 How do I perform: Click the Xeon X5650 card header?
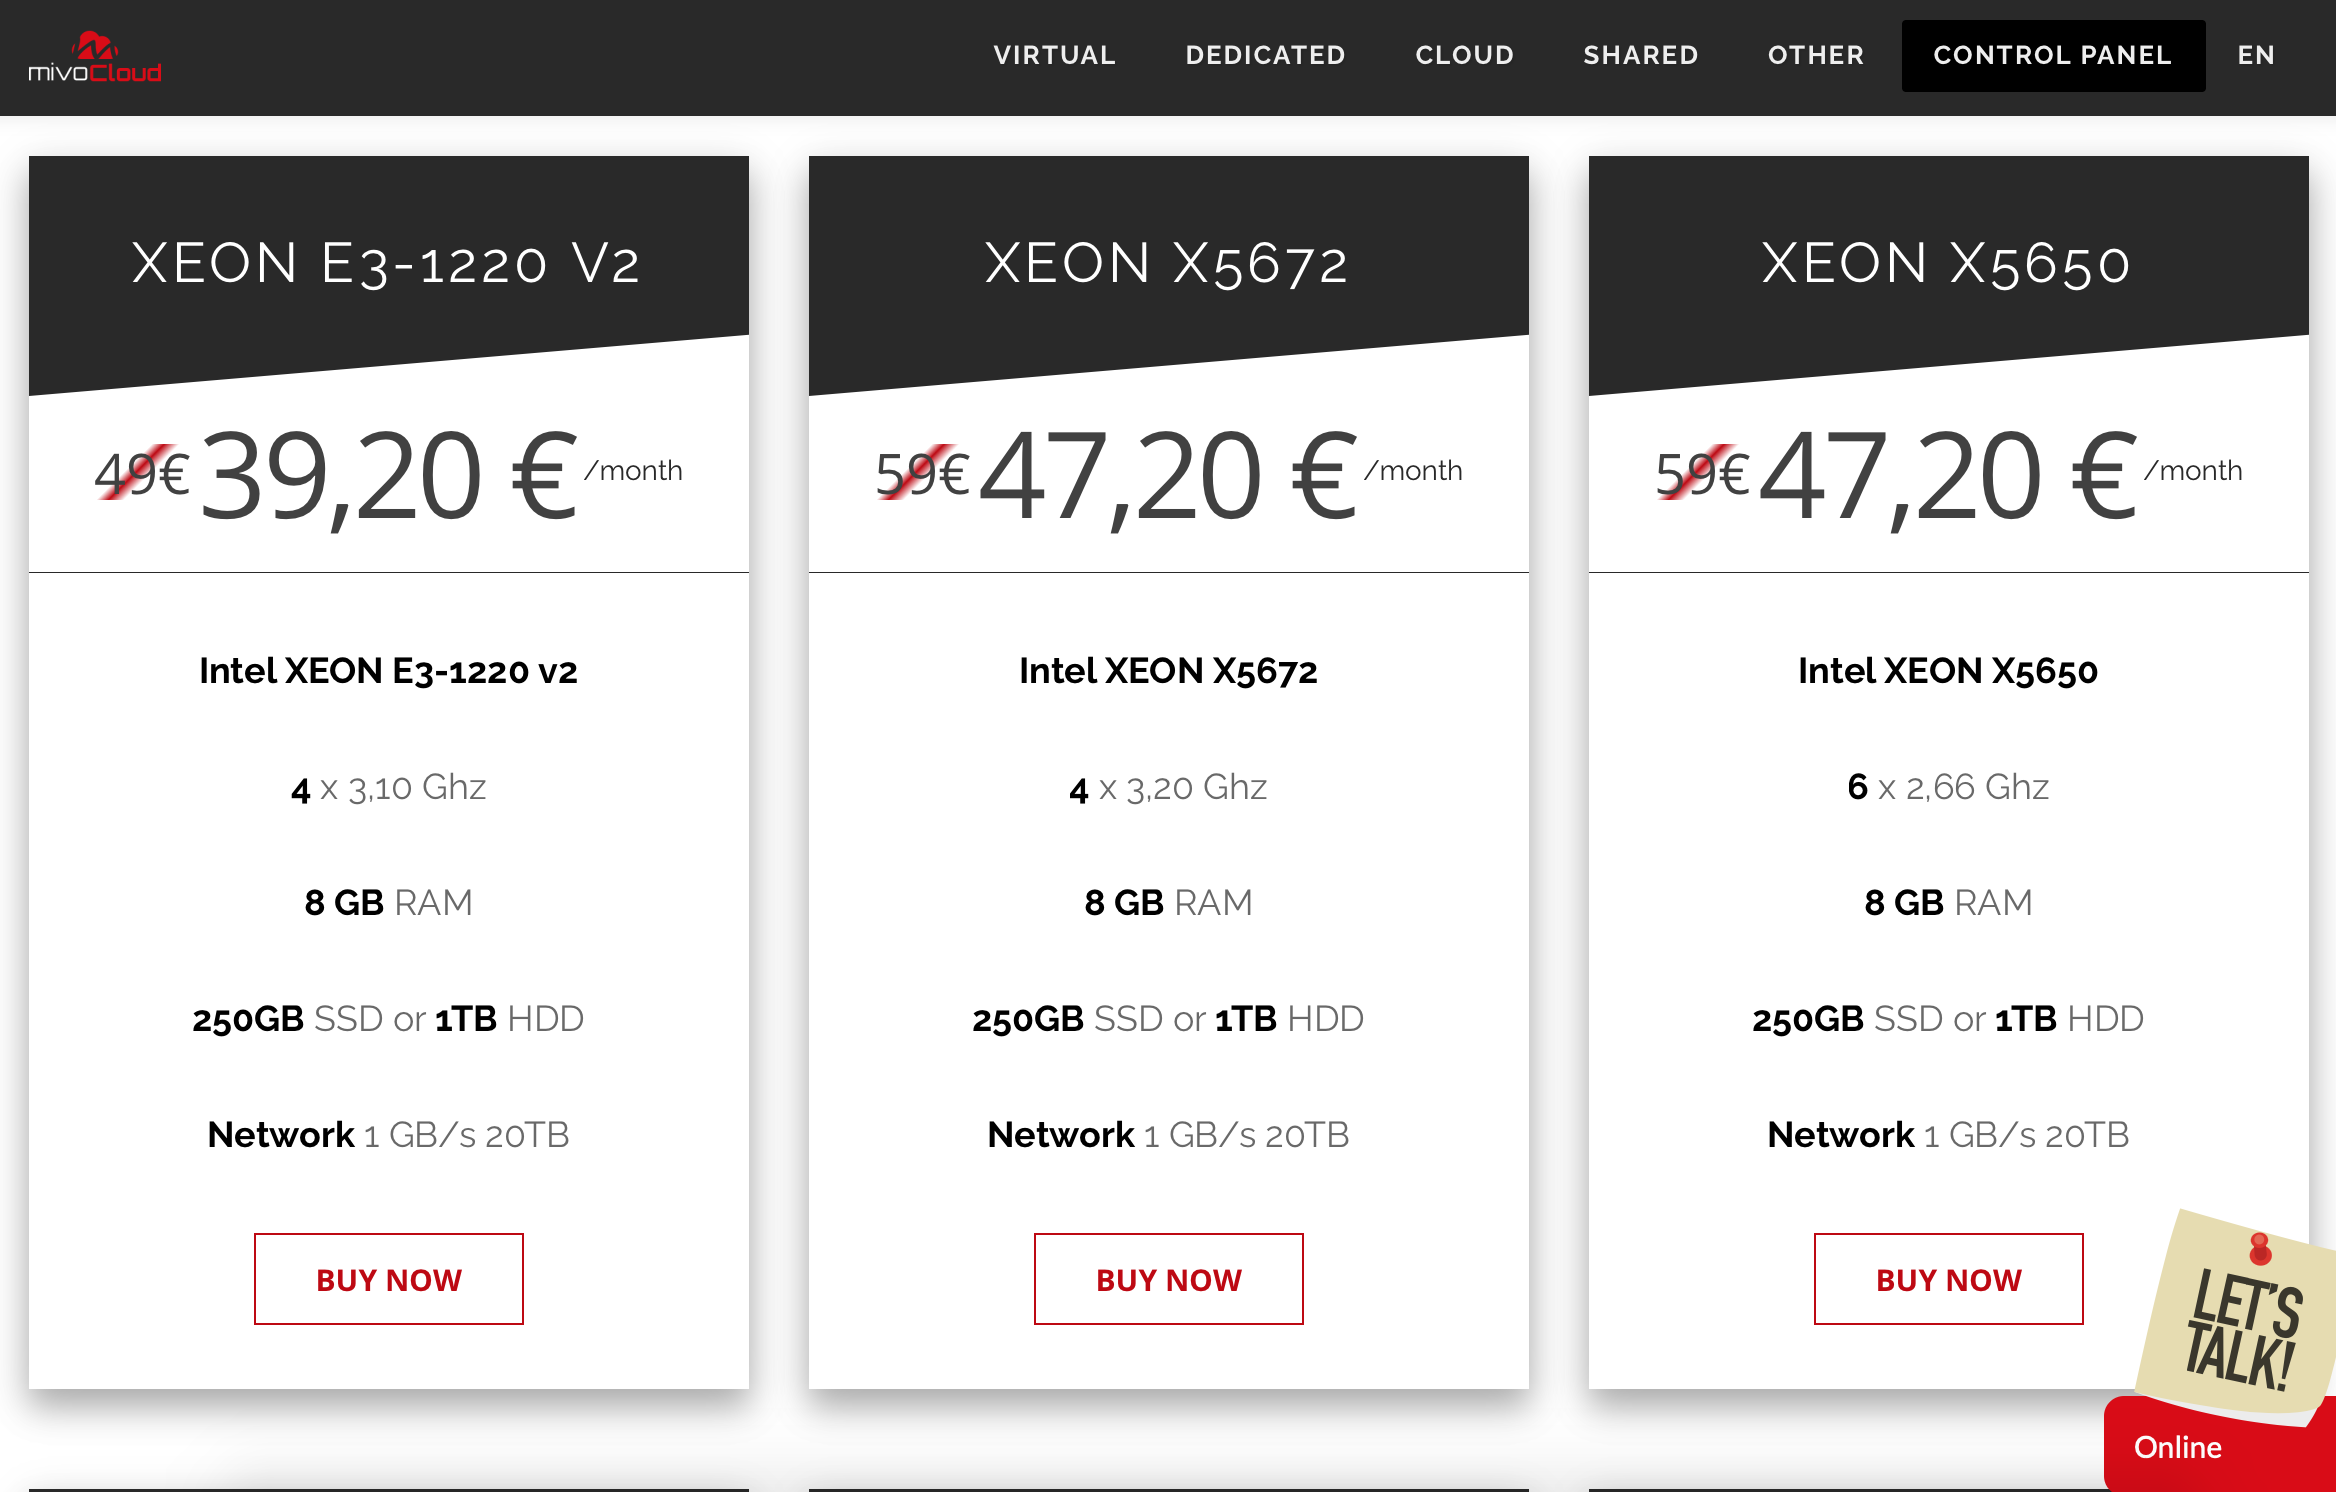tap(1946, 264)
